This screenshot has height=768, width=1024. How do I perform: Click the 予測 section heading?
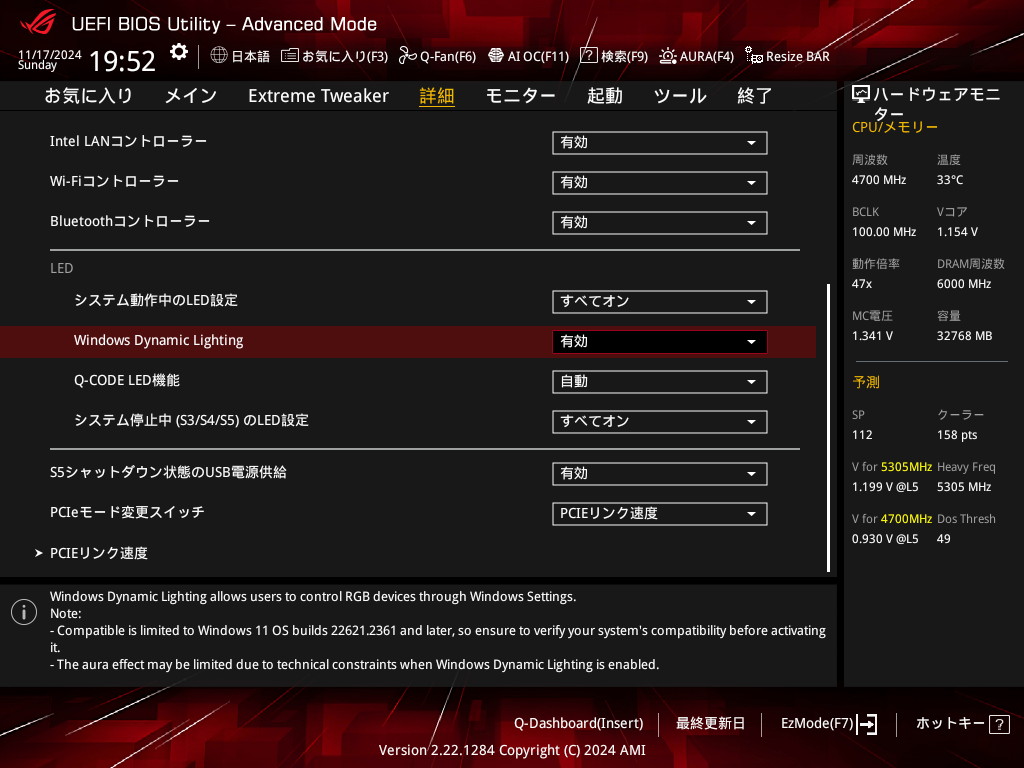[866, 382]
